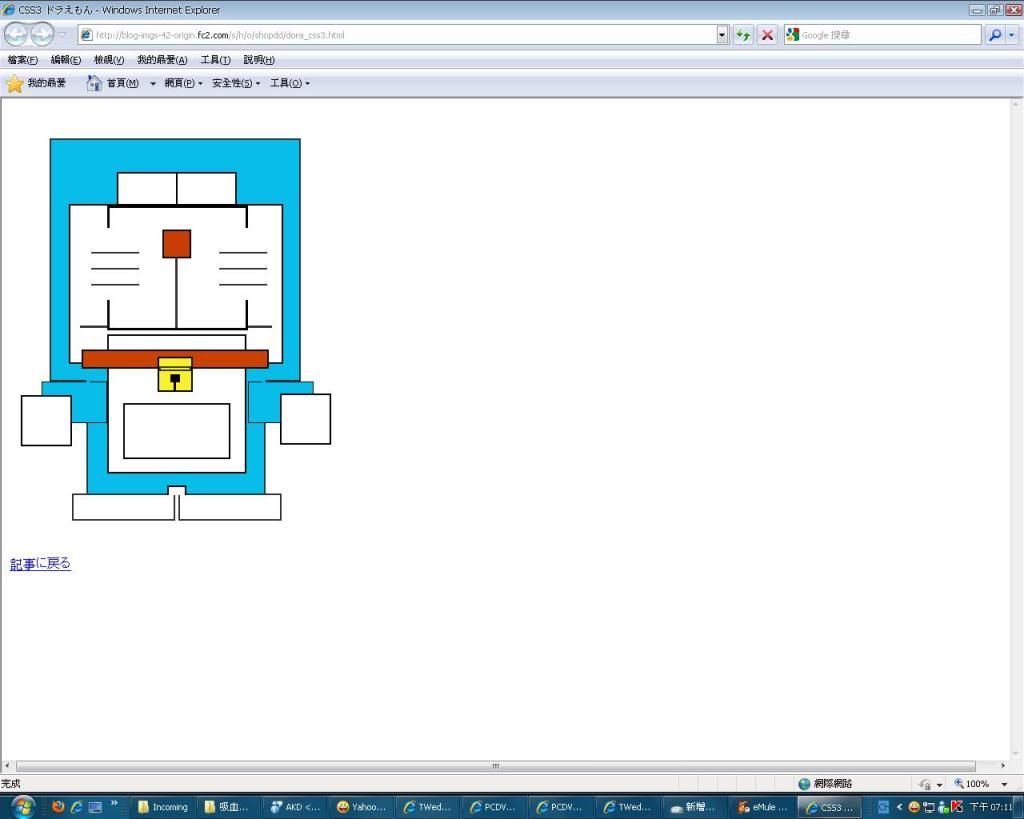This screenshot has height=819, width=1024.
Task: Click the horizontal scrollbar right arrow
Action: pyautogui.click(x=1003, y=765)
